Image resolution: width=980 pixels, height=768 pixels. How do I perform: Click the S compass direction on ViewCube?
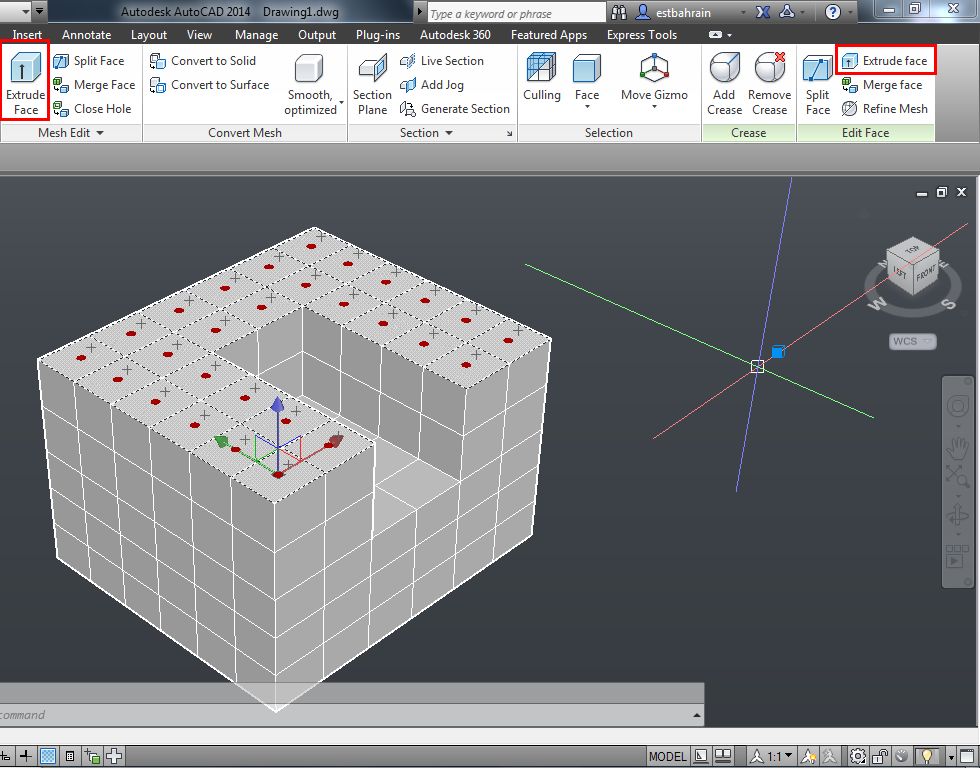click(949, 304)
